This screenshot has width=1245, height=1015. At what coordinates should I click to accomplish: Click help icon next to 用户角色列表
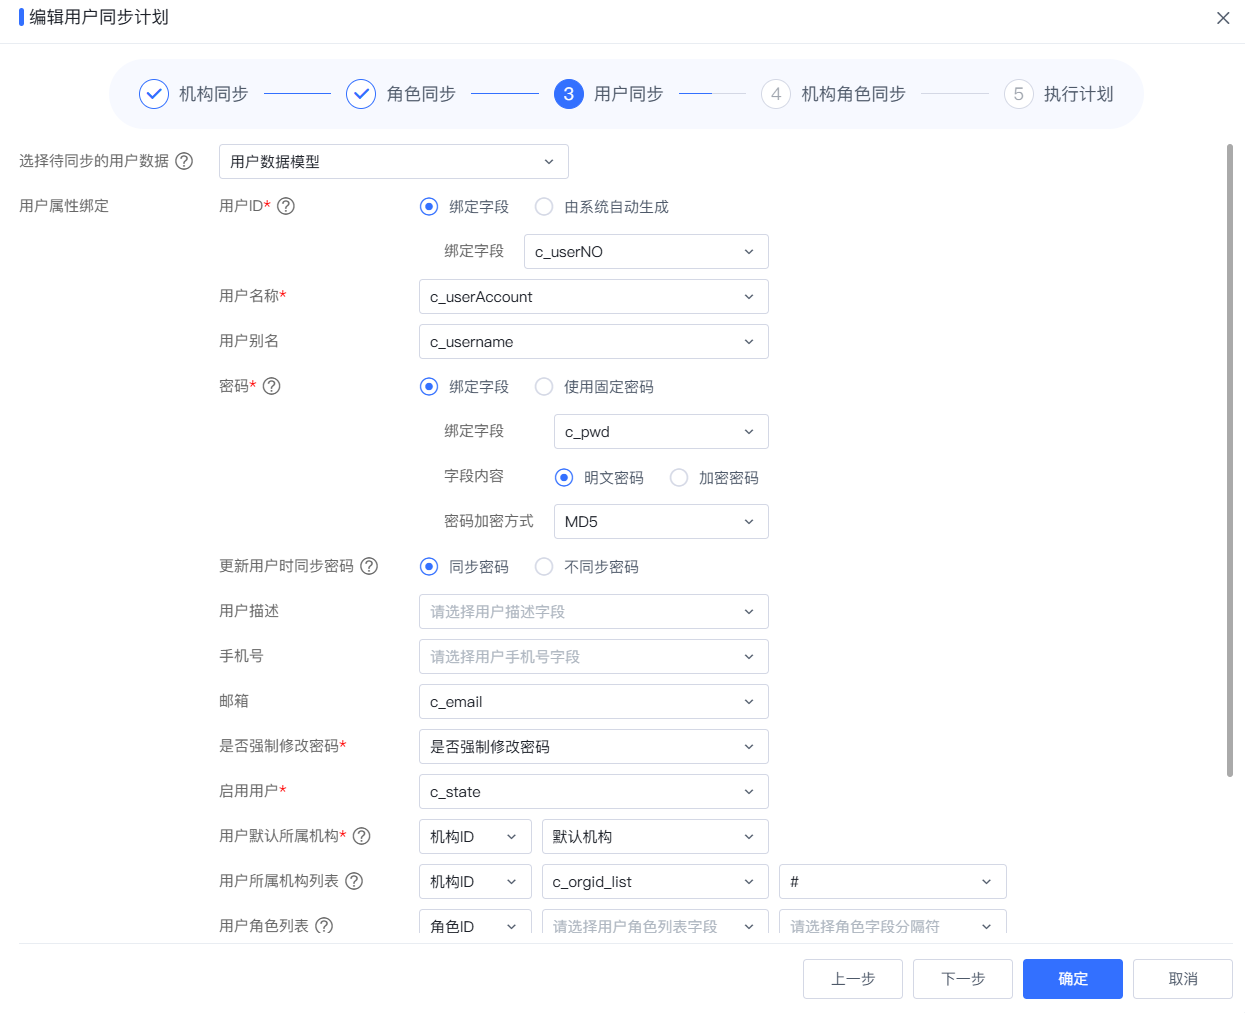pos(324,926)
